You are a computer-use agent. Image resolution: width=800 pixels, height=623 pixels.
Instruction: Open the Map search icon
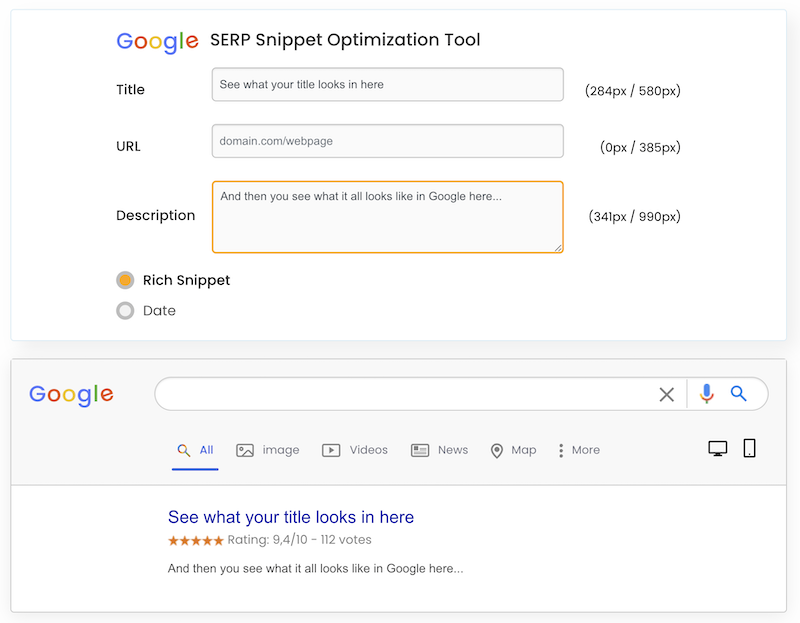[x=497, y=450]
